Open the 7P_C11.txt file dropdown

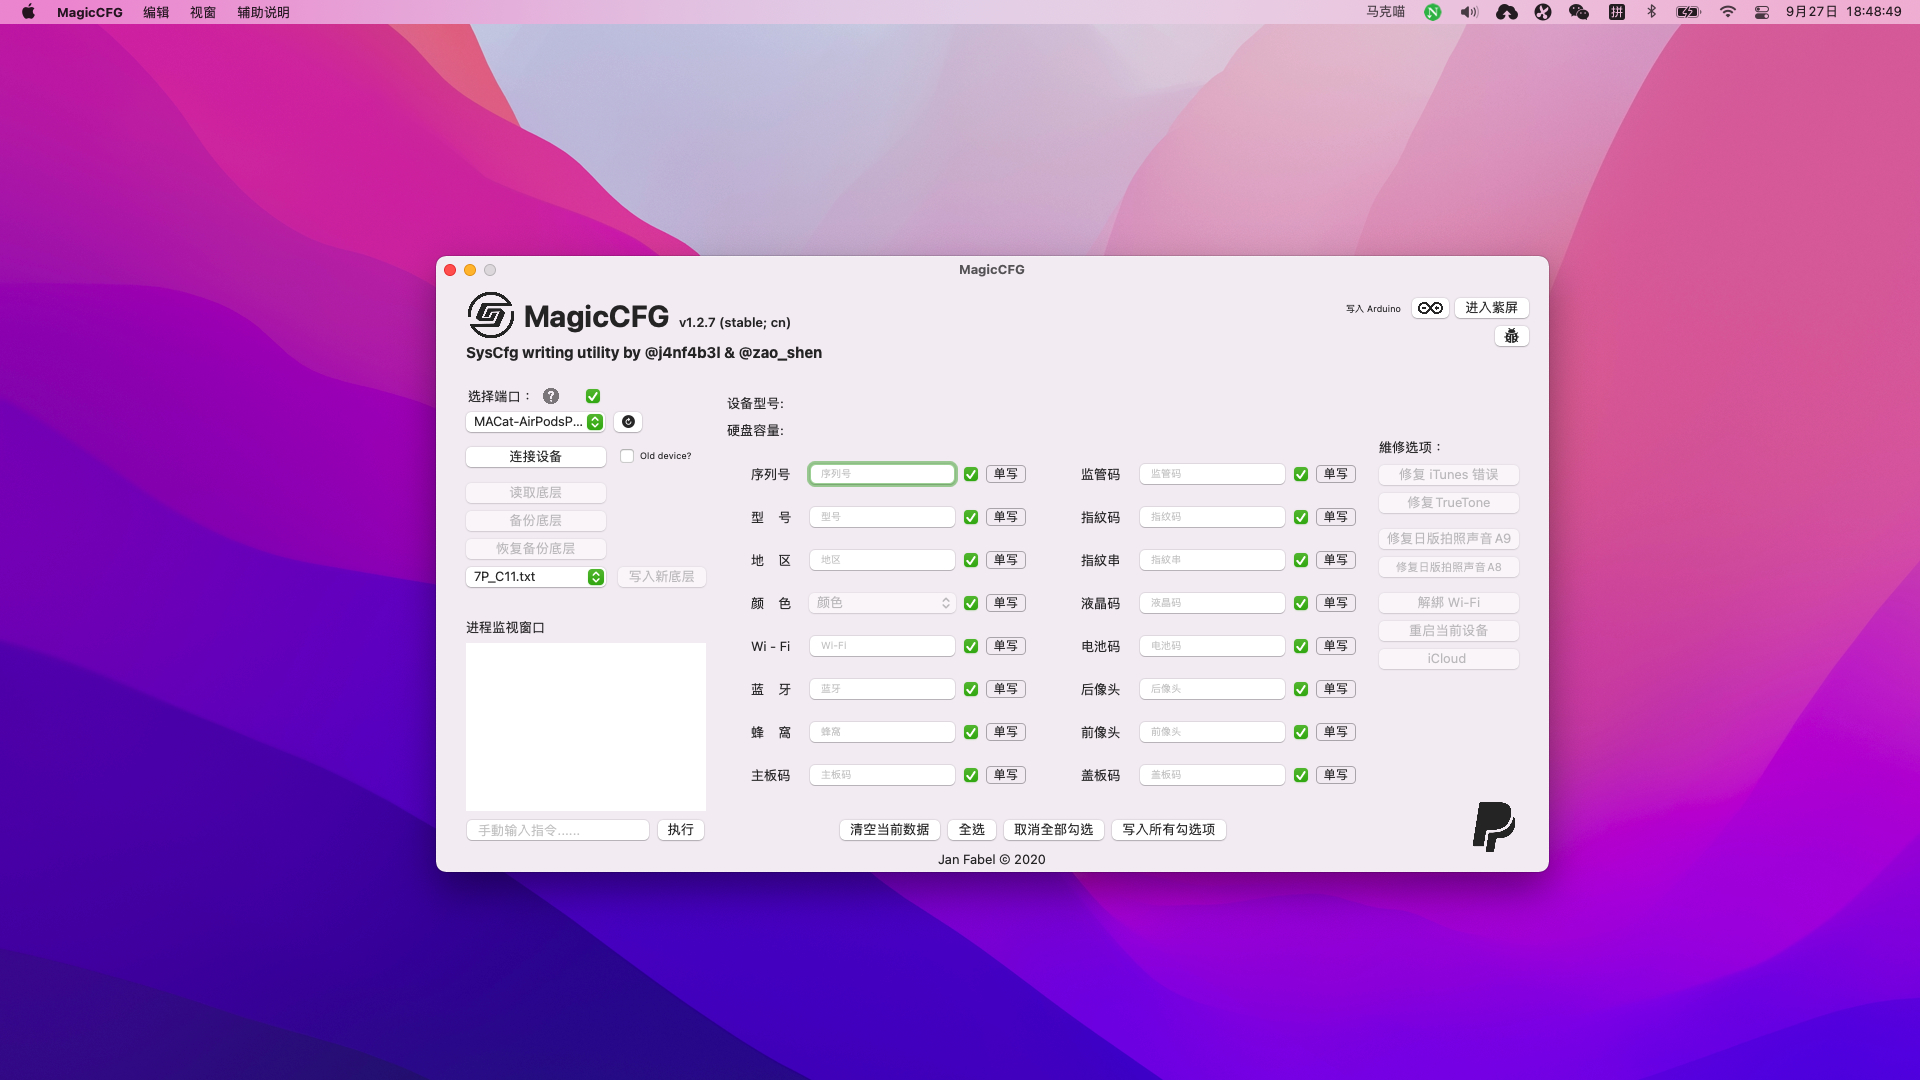click(535, 577)
